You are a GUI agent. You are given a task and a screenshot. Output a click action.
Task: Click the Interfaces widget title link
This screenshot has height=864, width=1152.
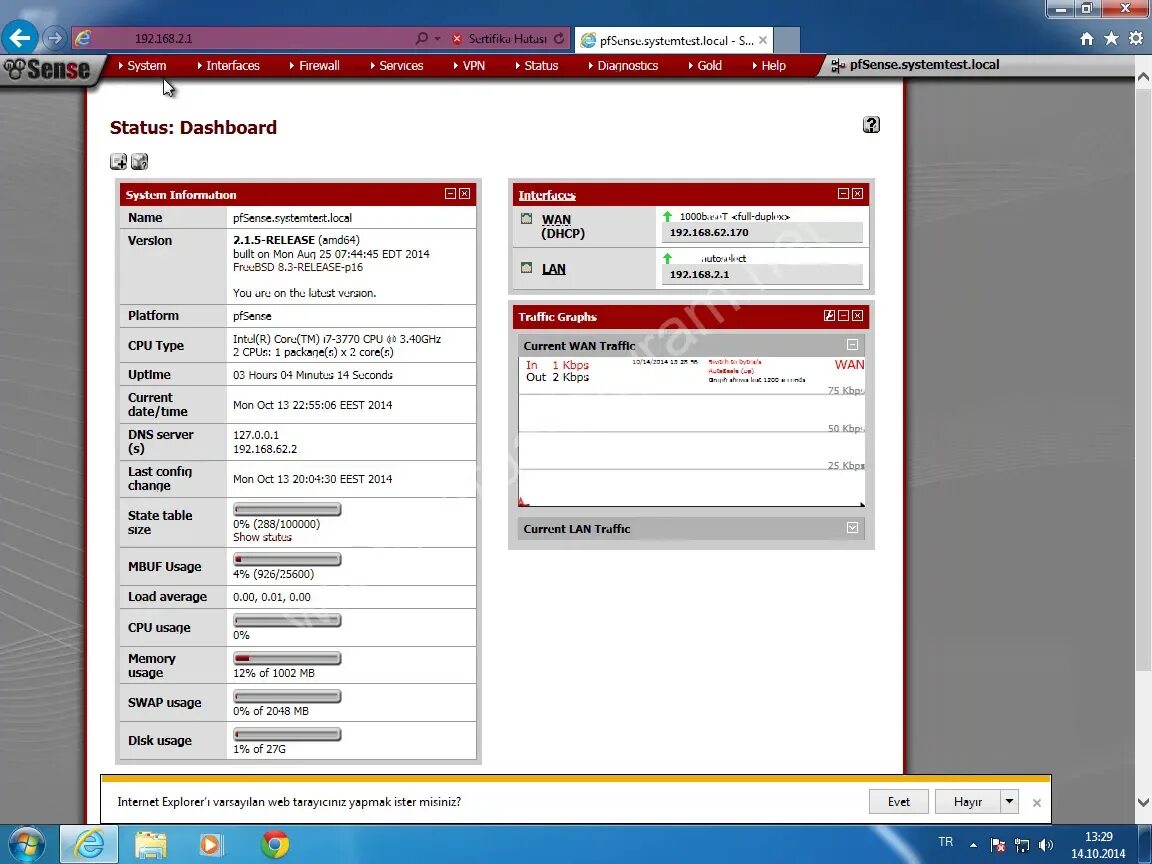pos(547,195)
